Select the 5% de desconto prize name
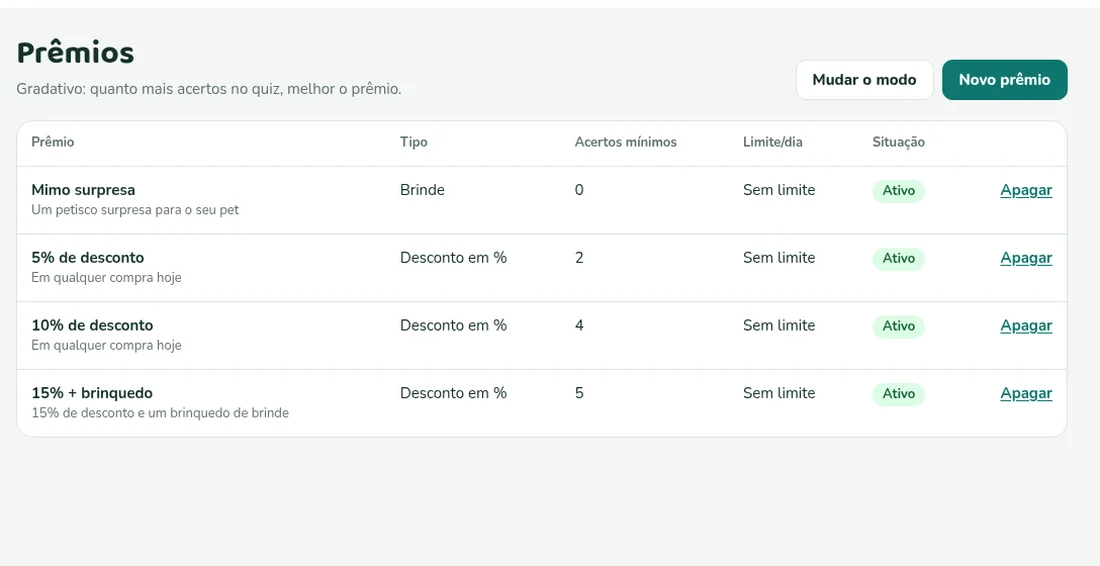The width and height of the screenshot is (1100, 566). click(88, 257)
